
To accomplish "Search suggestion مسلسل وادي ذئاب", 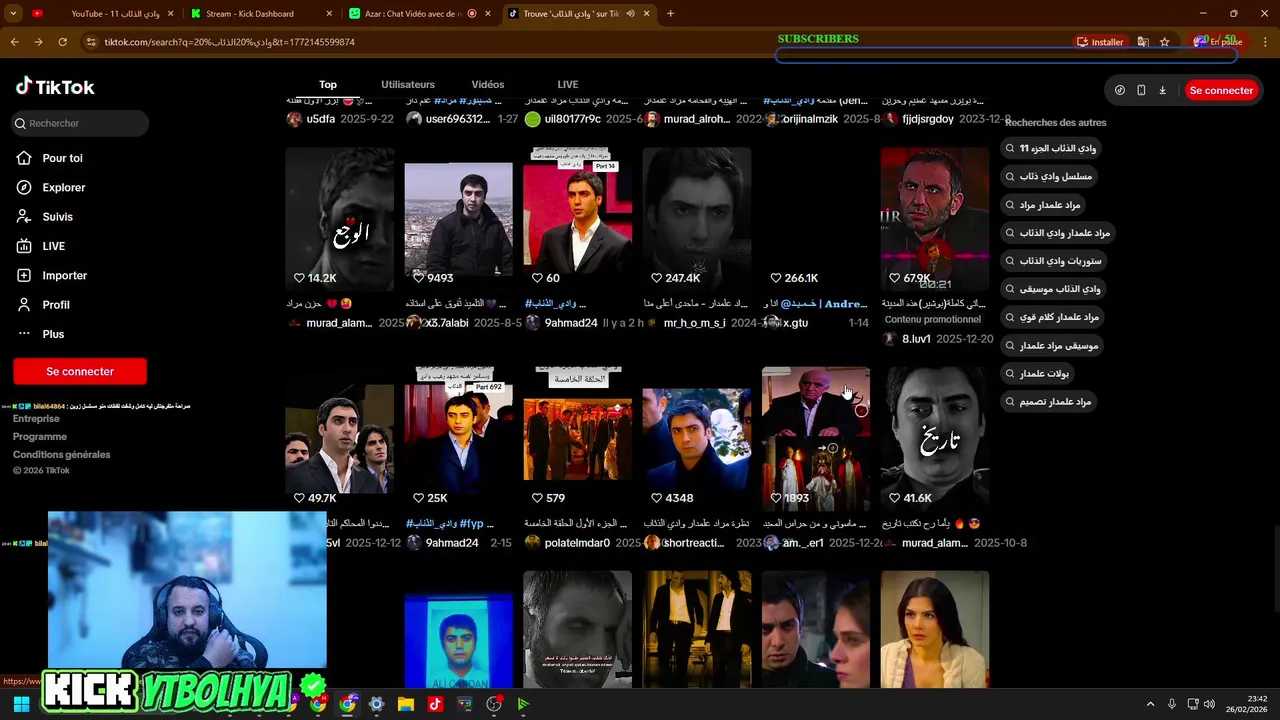I will 1050,176.
